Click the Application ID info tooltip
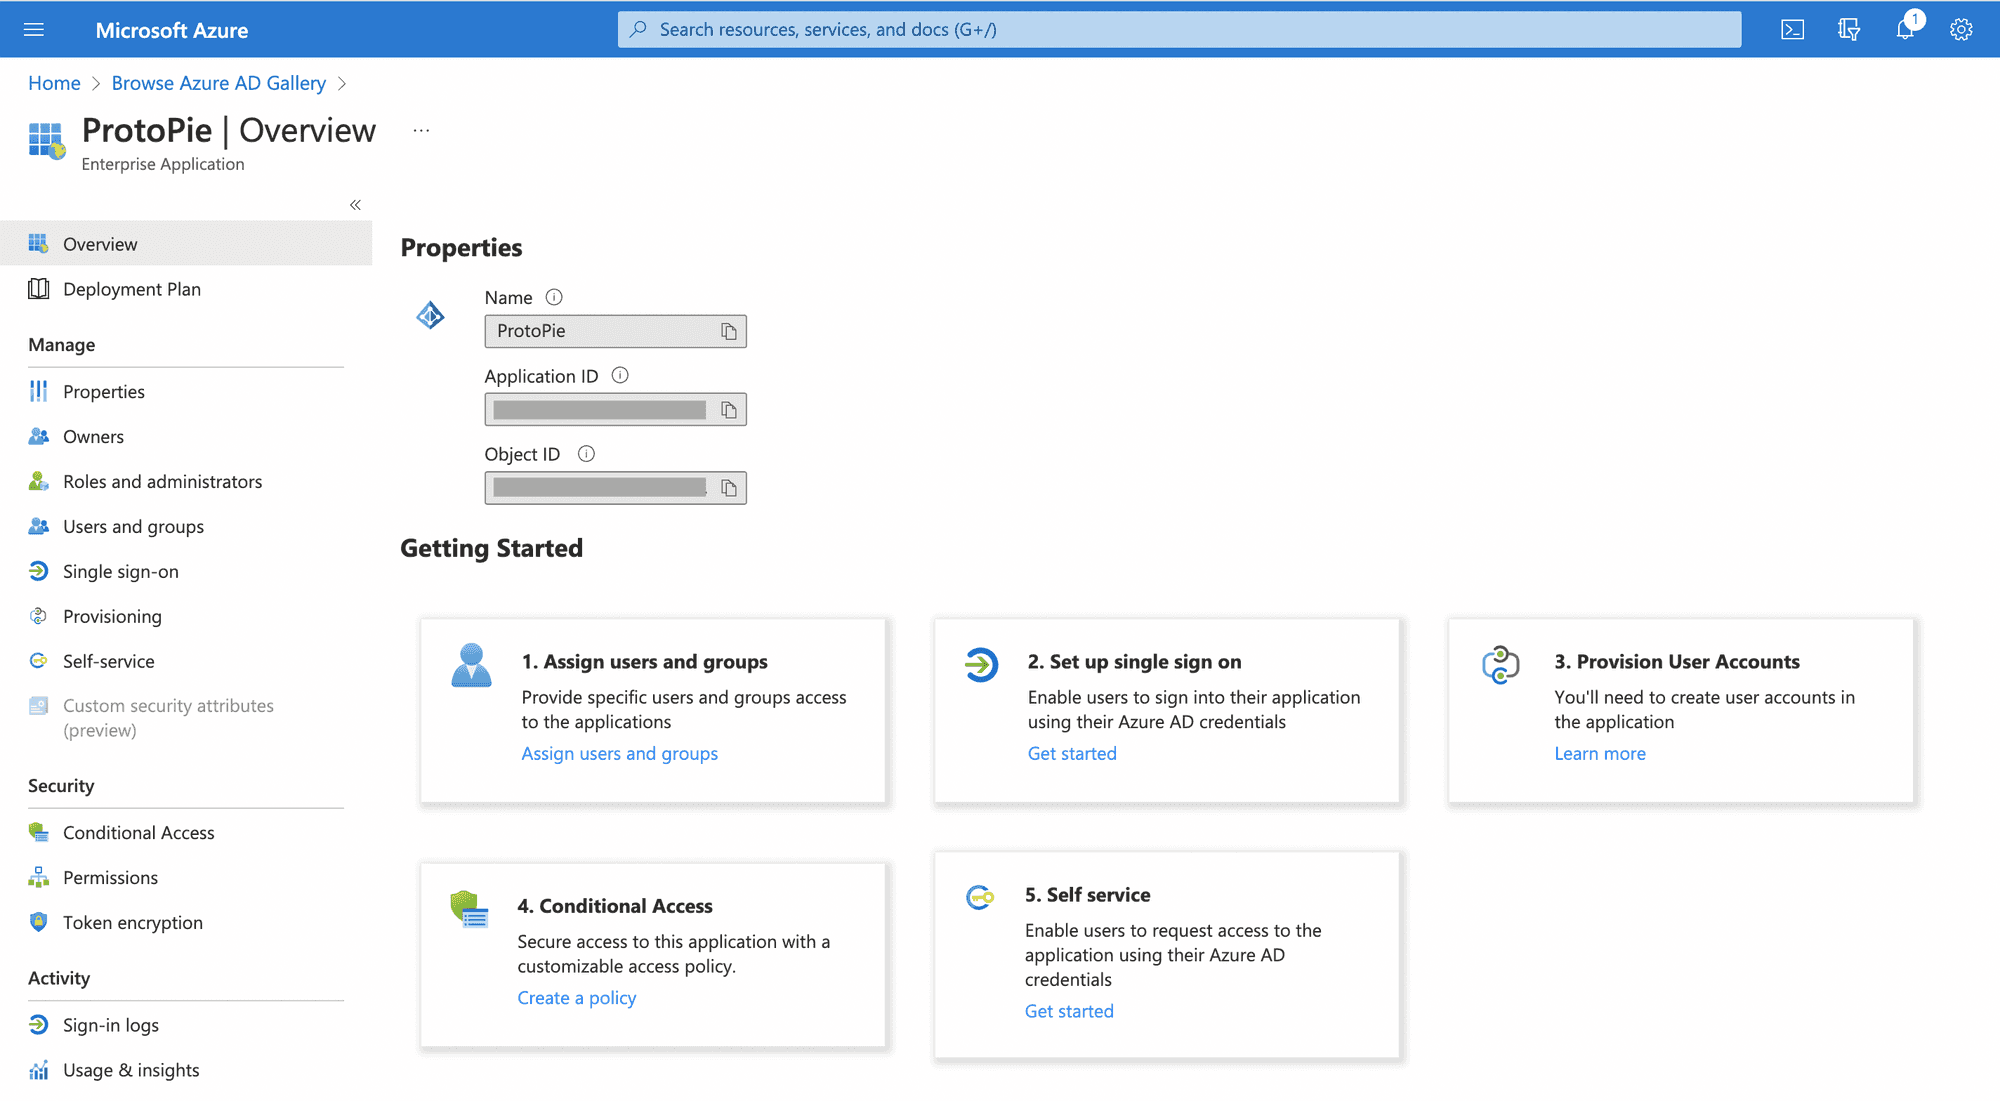The width and height of the screenshot is (2000, 1101). pyautogui.click(x=620, y=375)
